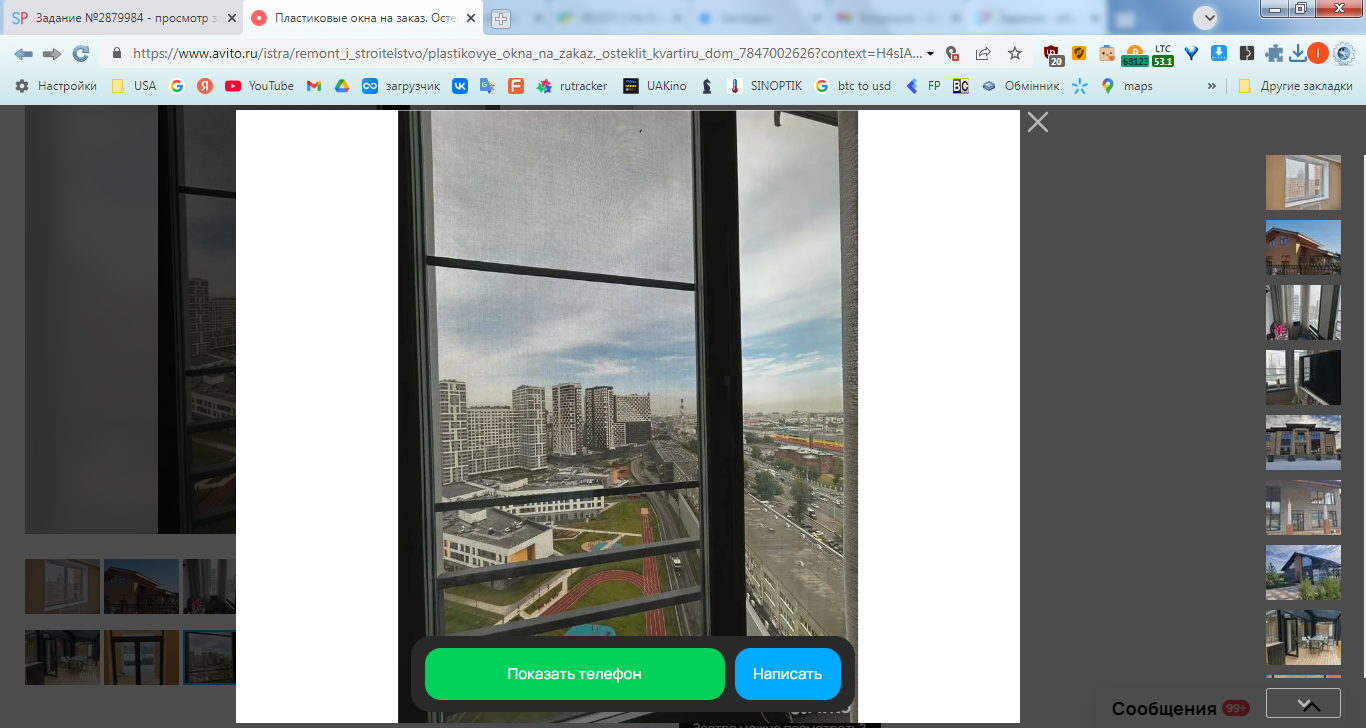Open the Gmail bookmark icon
This screenshot has width=1366, height=728.
[x=314, y=86]
